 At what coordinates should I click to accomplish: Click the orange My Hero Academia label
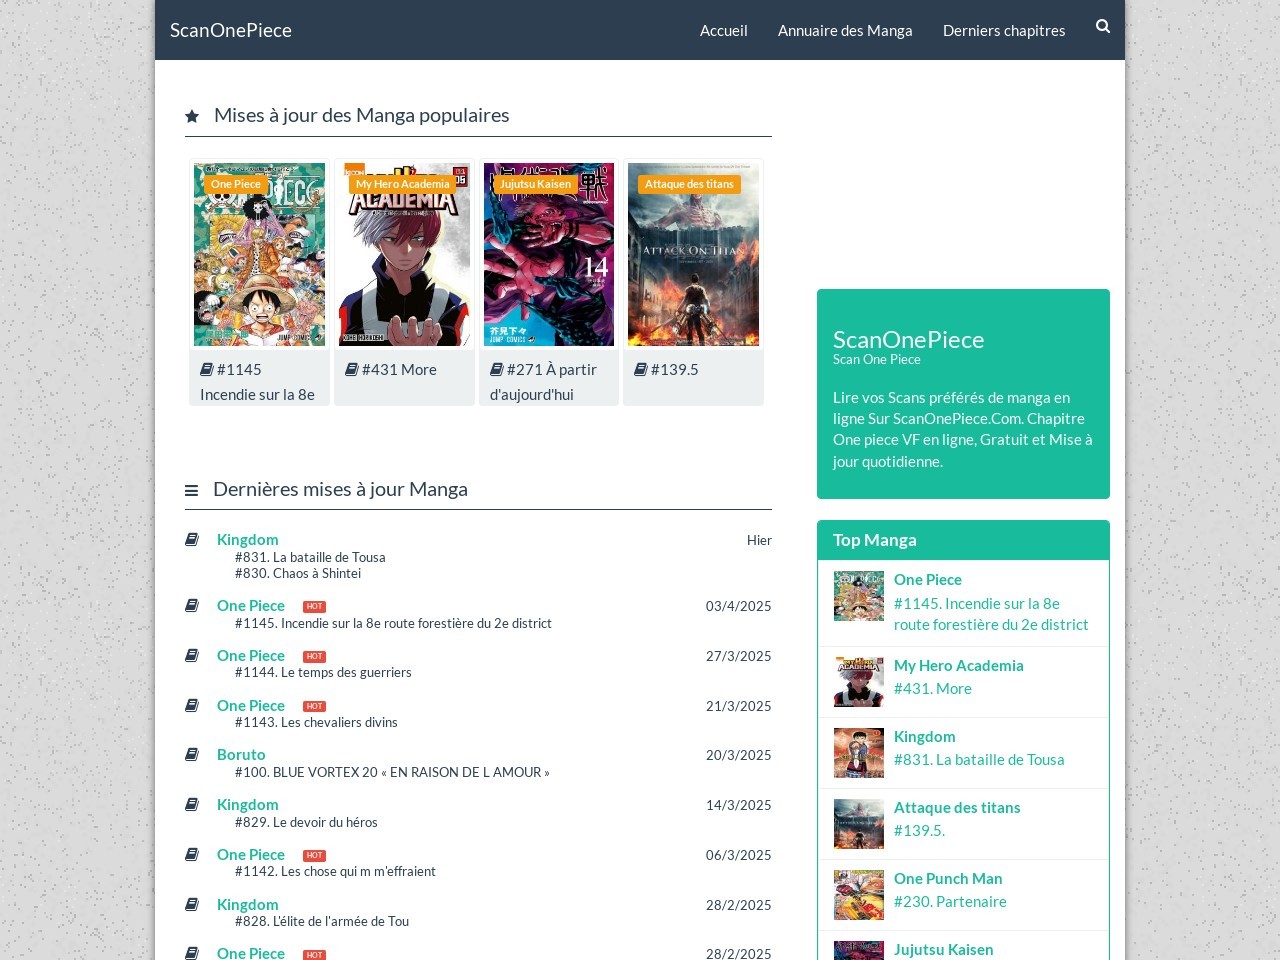(403, 184)
